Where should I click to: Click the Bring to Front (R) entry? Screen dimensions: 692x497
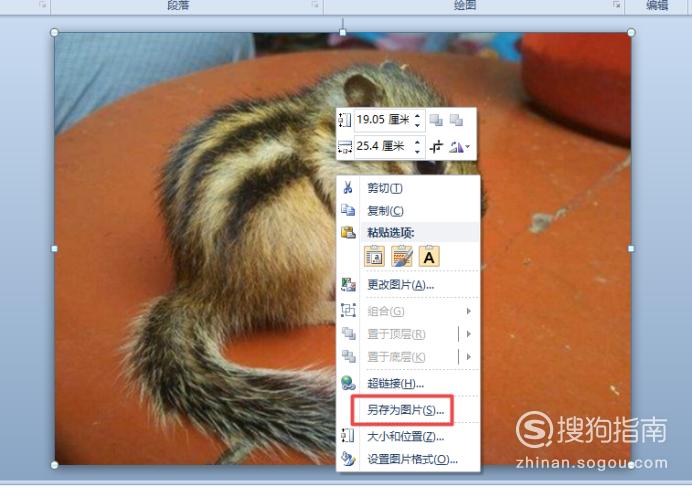point(396,334)
